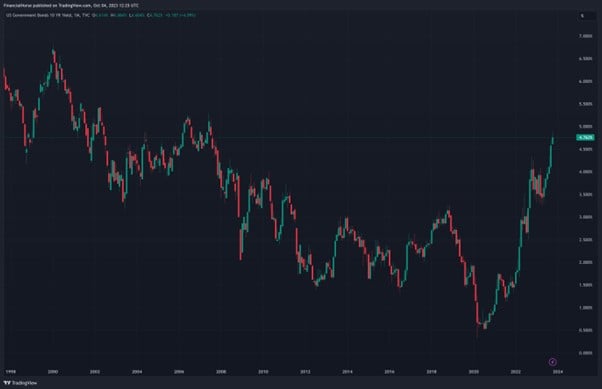Click the 5.500% price axis label
The width and height of the screenshot is (602, 389).
pos(585,104)
